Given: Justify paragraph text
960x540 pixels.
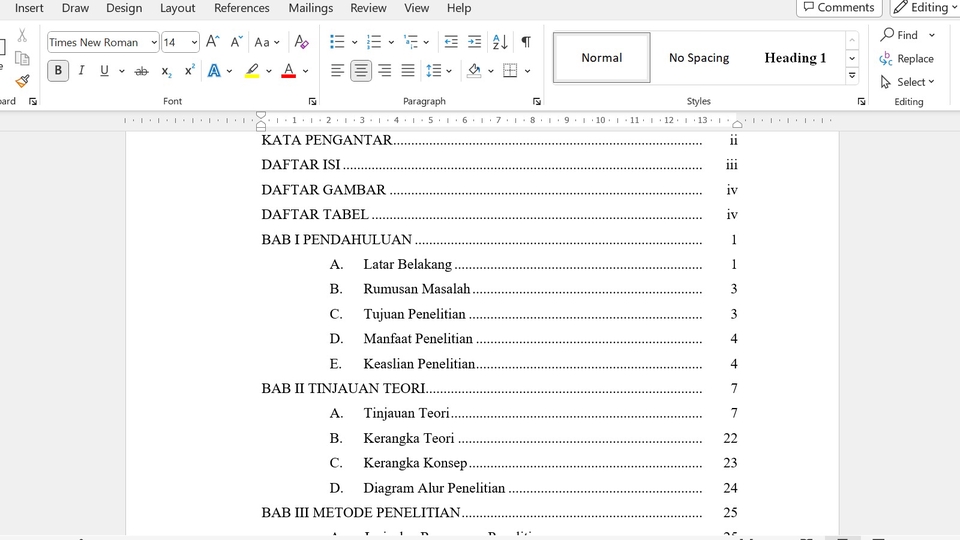Looking at the screenshot, I should [x=408, y=70].
